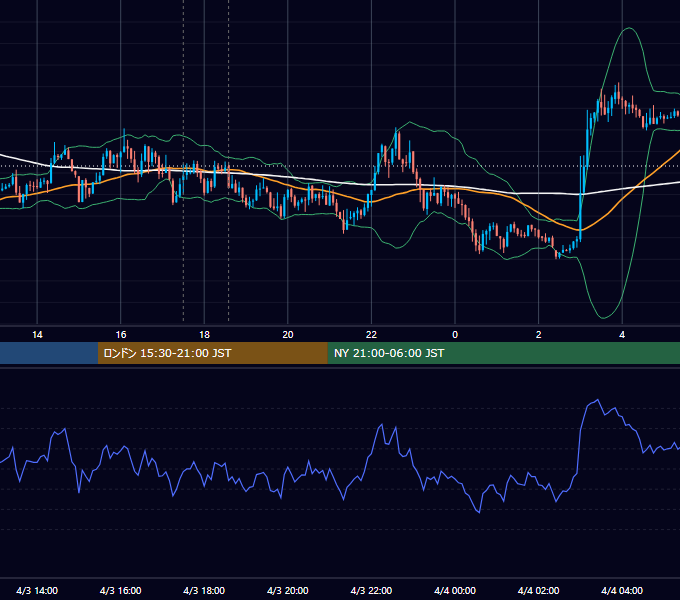680x600 pixels.
Task: Click the 4/3 22:00 date label
Action: 371,590
